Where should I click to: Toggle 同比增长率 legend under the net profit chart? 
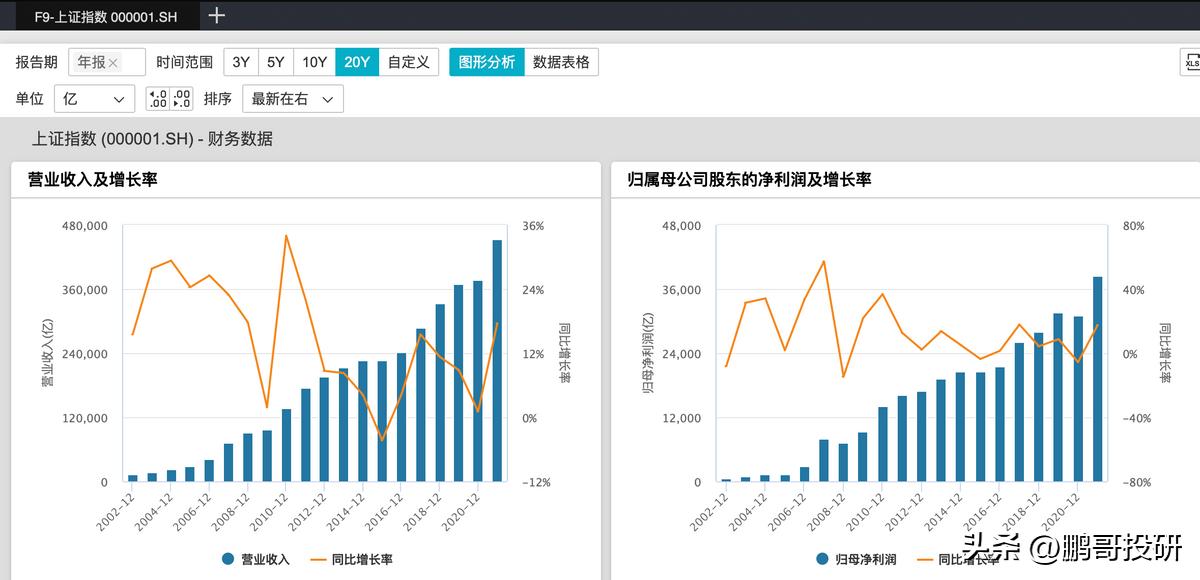tap(966, 558)
